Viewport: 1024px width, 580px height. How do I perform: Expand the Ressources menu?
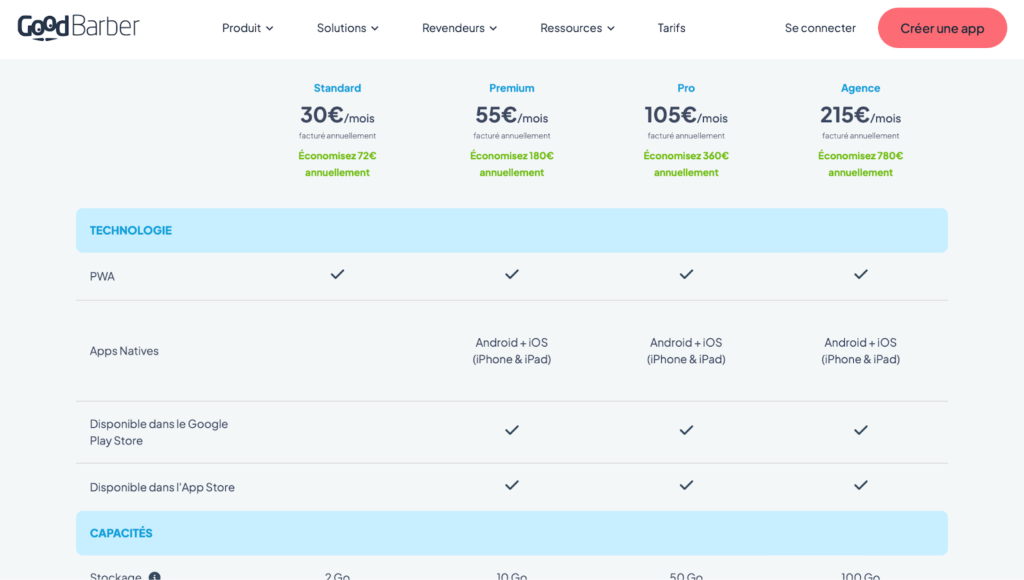577,28
